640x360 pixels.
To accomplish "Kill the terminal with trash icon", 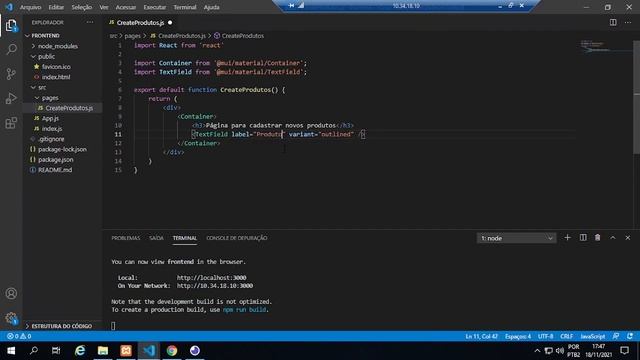I will tap(598, 238).
